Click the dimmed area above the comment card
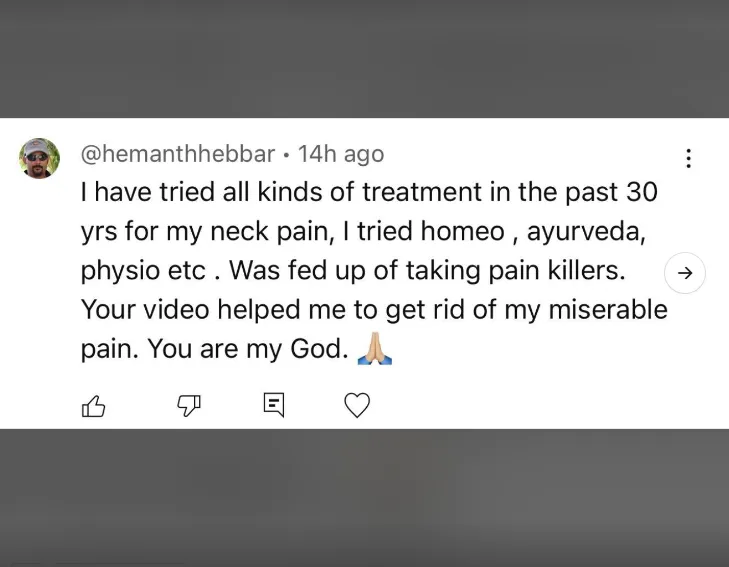 tap(364, 58)
